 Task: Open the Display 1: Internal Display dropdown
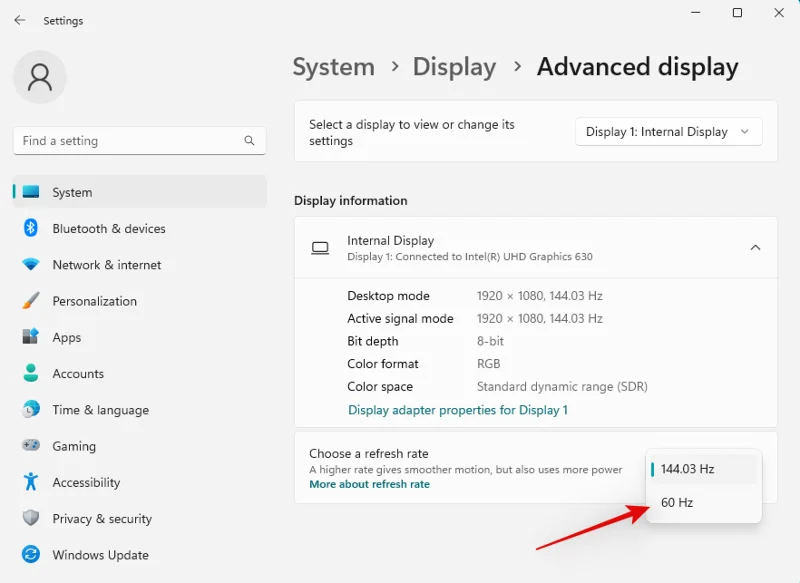point(668,132)
